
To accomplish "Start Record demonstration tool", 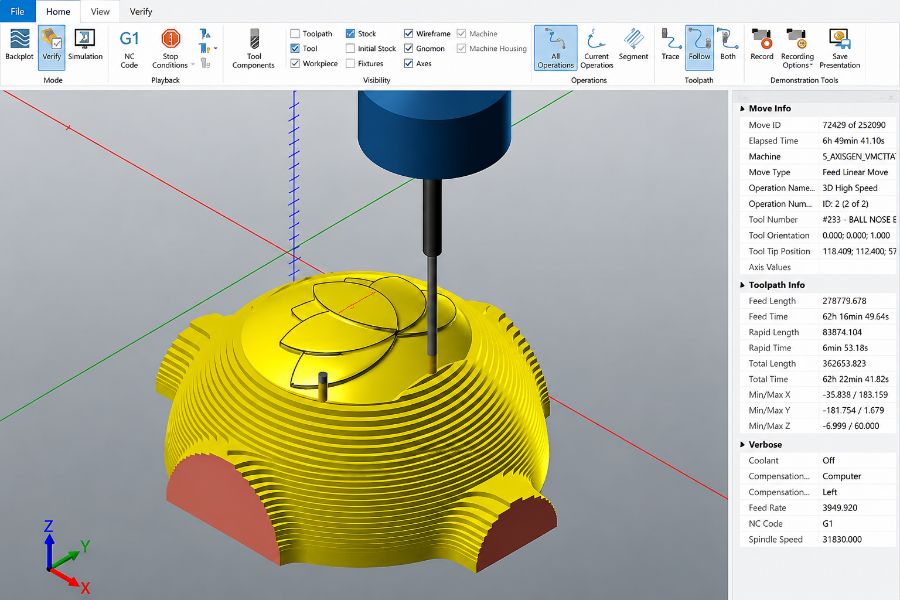I will [x=762, y=45].
